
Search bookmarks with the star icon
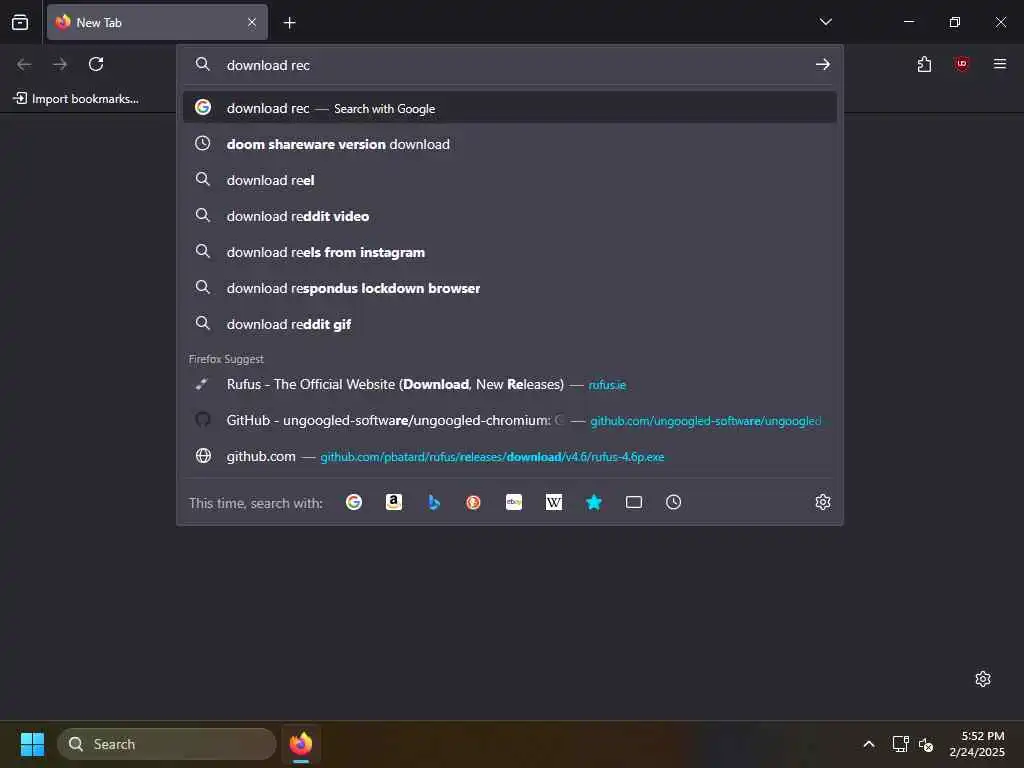coord(594,502)
